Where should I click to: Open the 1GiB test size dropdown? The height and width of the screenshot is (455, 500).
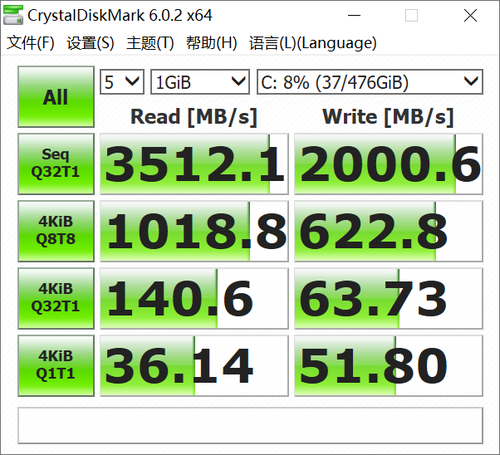click(200, 82)
